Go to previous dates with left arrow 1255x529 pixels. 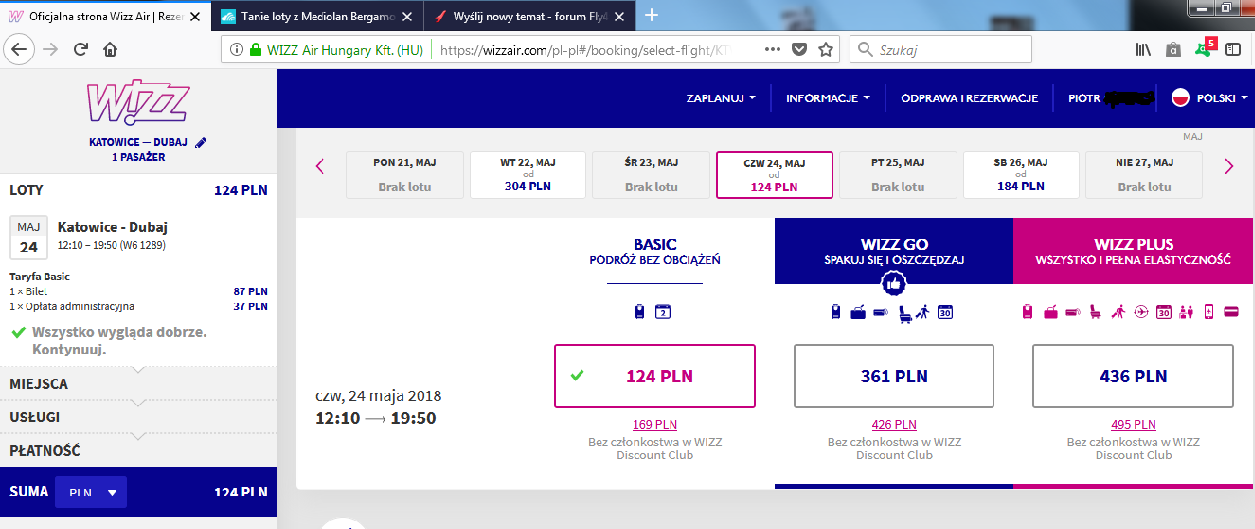click(x=320, y=167)
